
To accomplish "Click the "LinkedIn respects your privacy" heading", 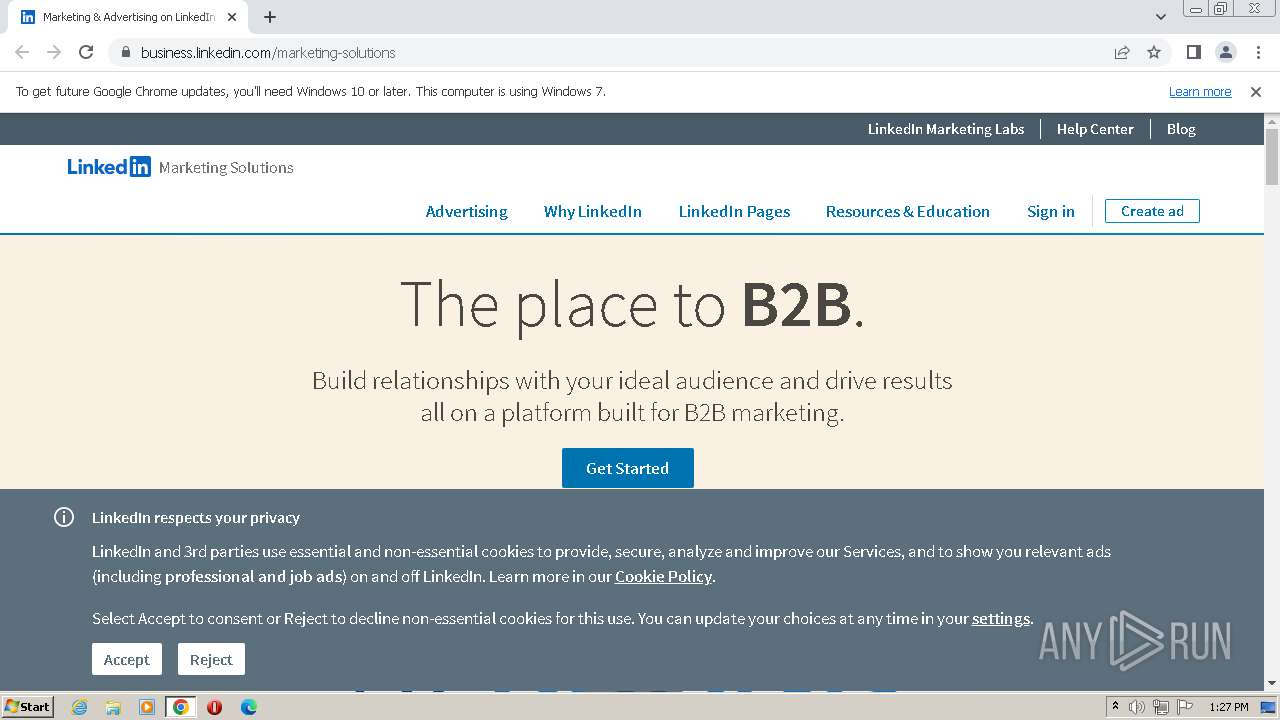I will tap(196, 517).
